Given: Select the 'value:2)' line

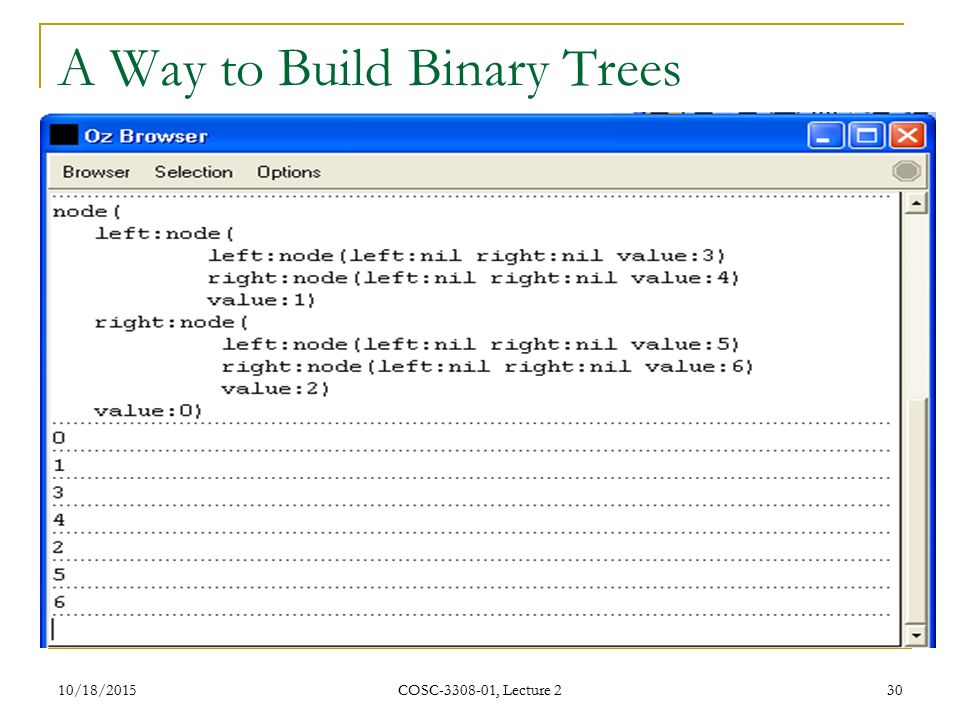Looking at the screenshot, I should (x=276, y=389).
